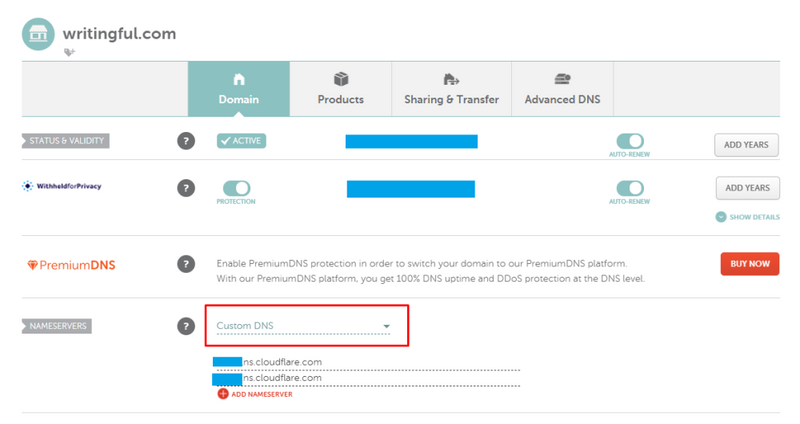
Task: Click the house-arrow icon above Sharing & Transfer
Action: [451, 79]
